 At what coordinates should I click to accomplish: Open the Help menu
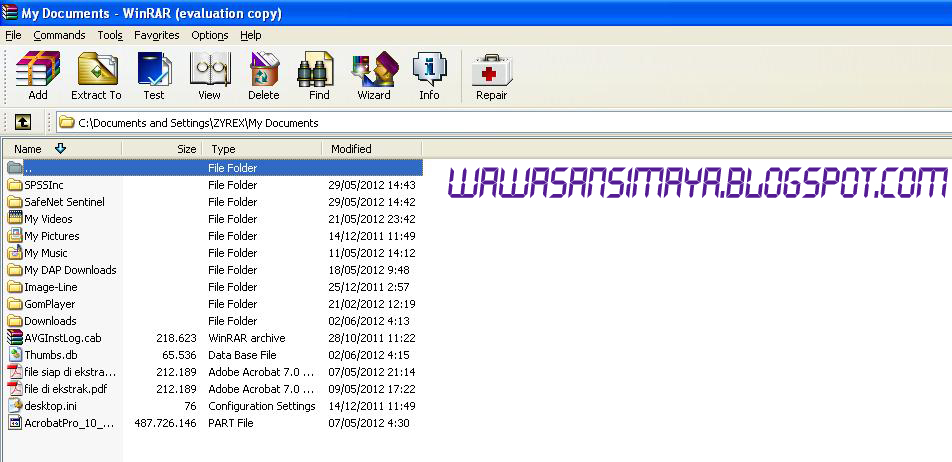251,35
